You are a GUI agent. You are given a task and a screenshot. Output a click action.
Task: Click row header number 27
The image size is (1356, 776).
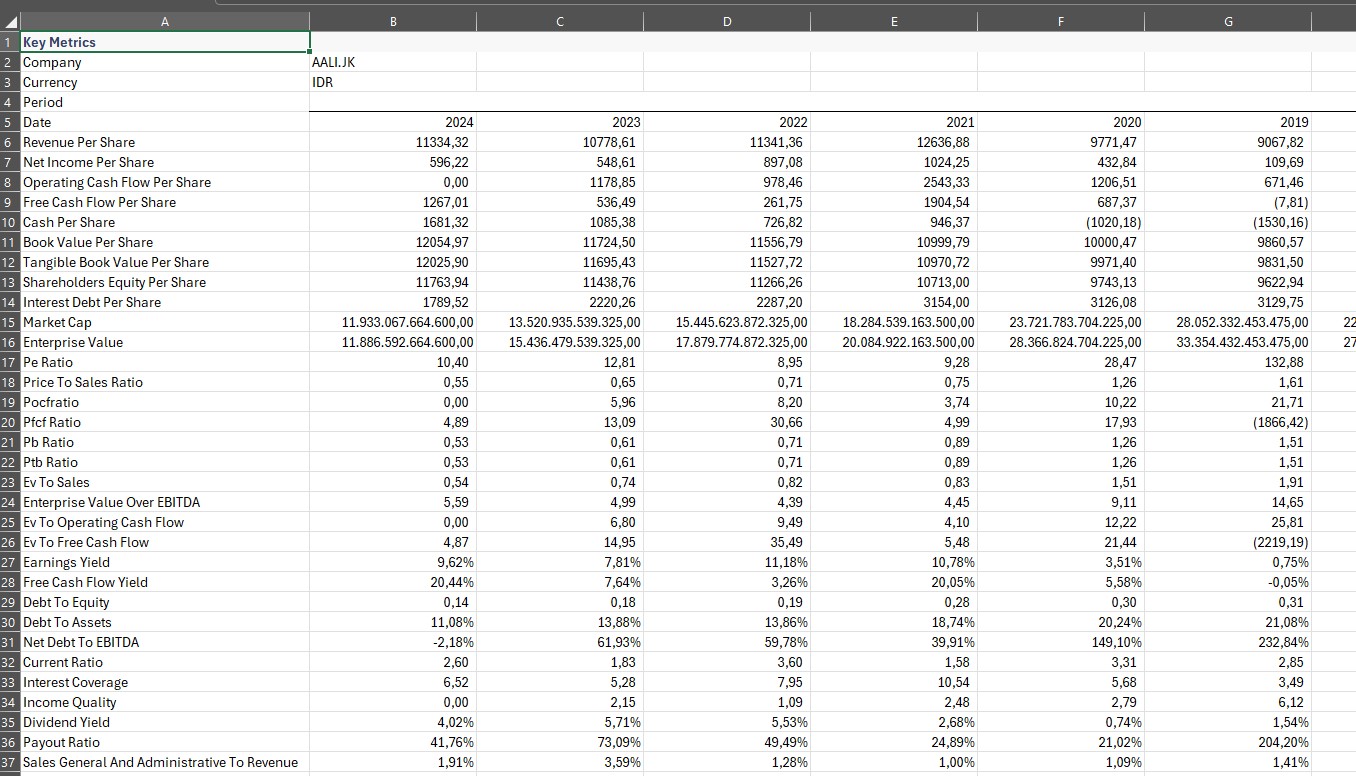click(10, 562)
